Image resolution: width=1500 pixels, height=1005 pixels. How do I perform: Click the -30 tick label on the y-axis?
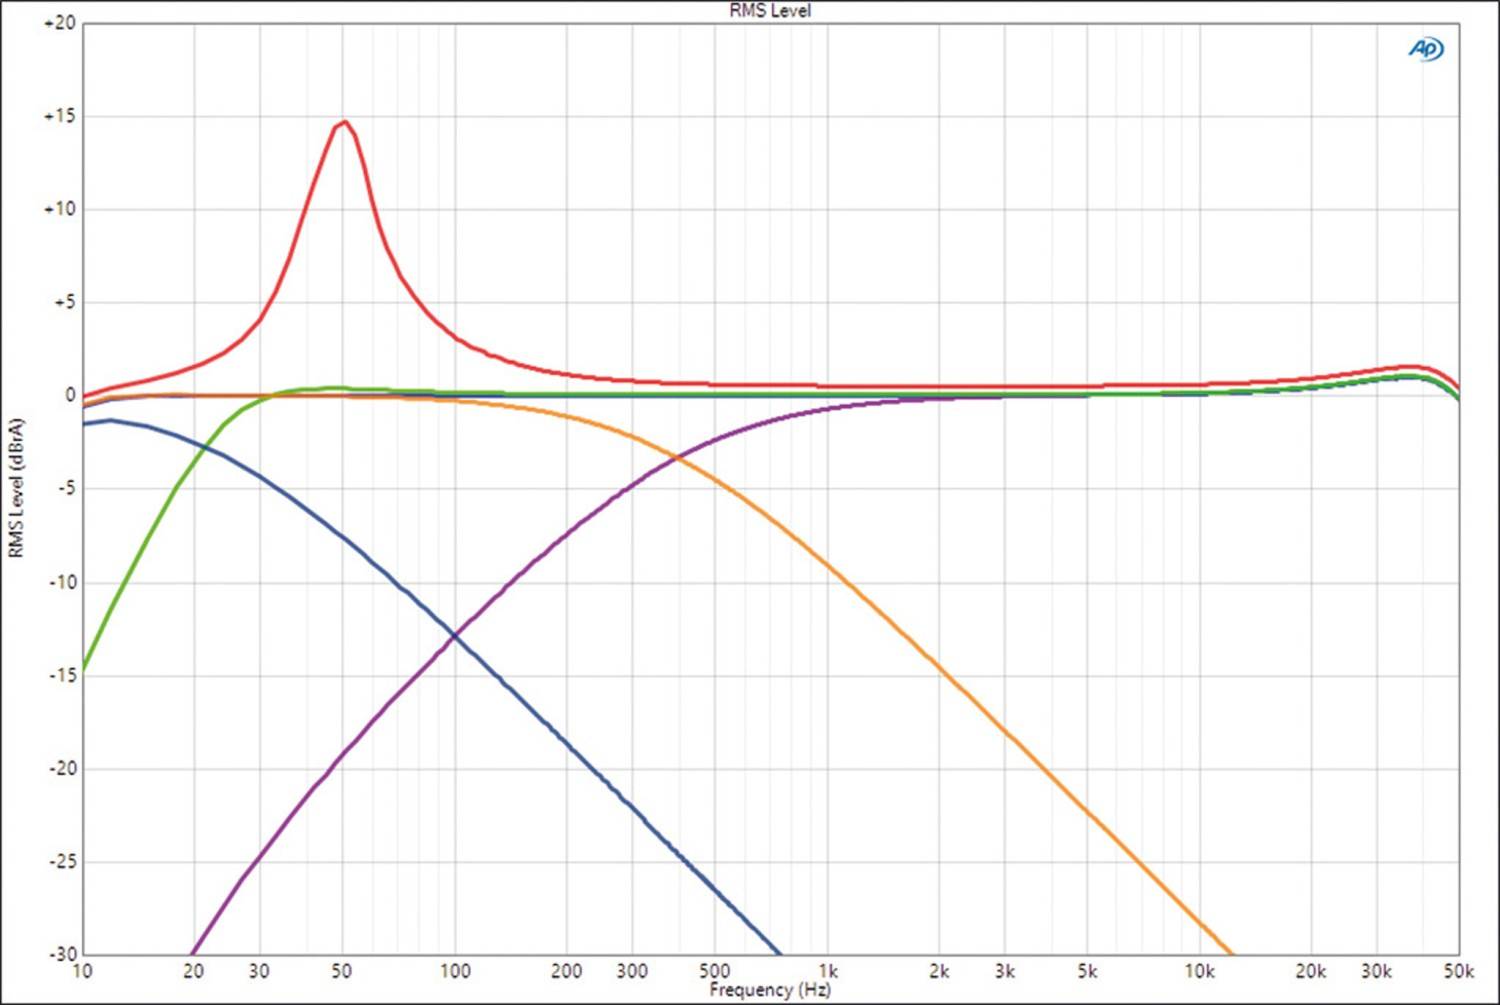click(61, 954)
